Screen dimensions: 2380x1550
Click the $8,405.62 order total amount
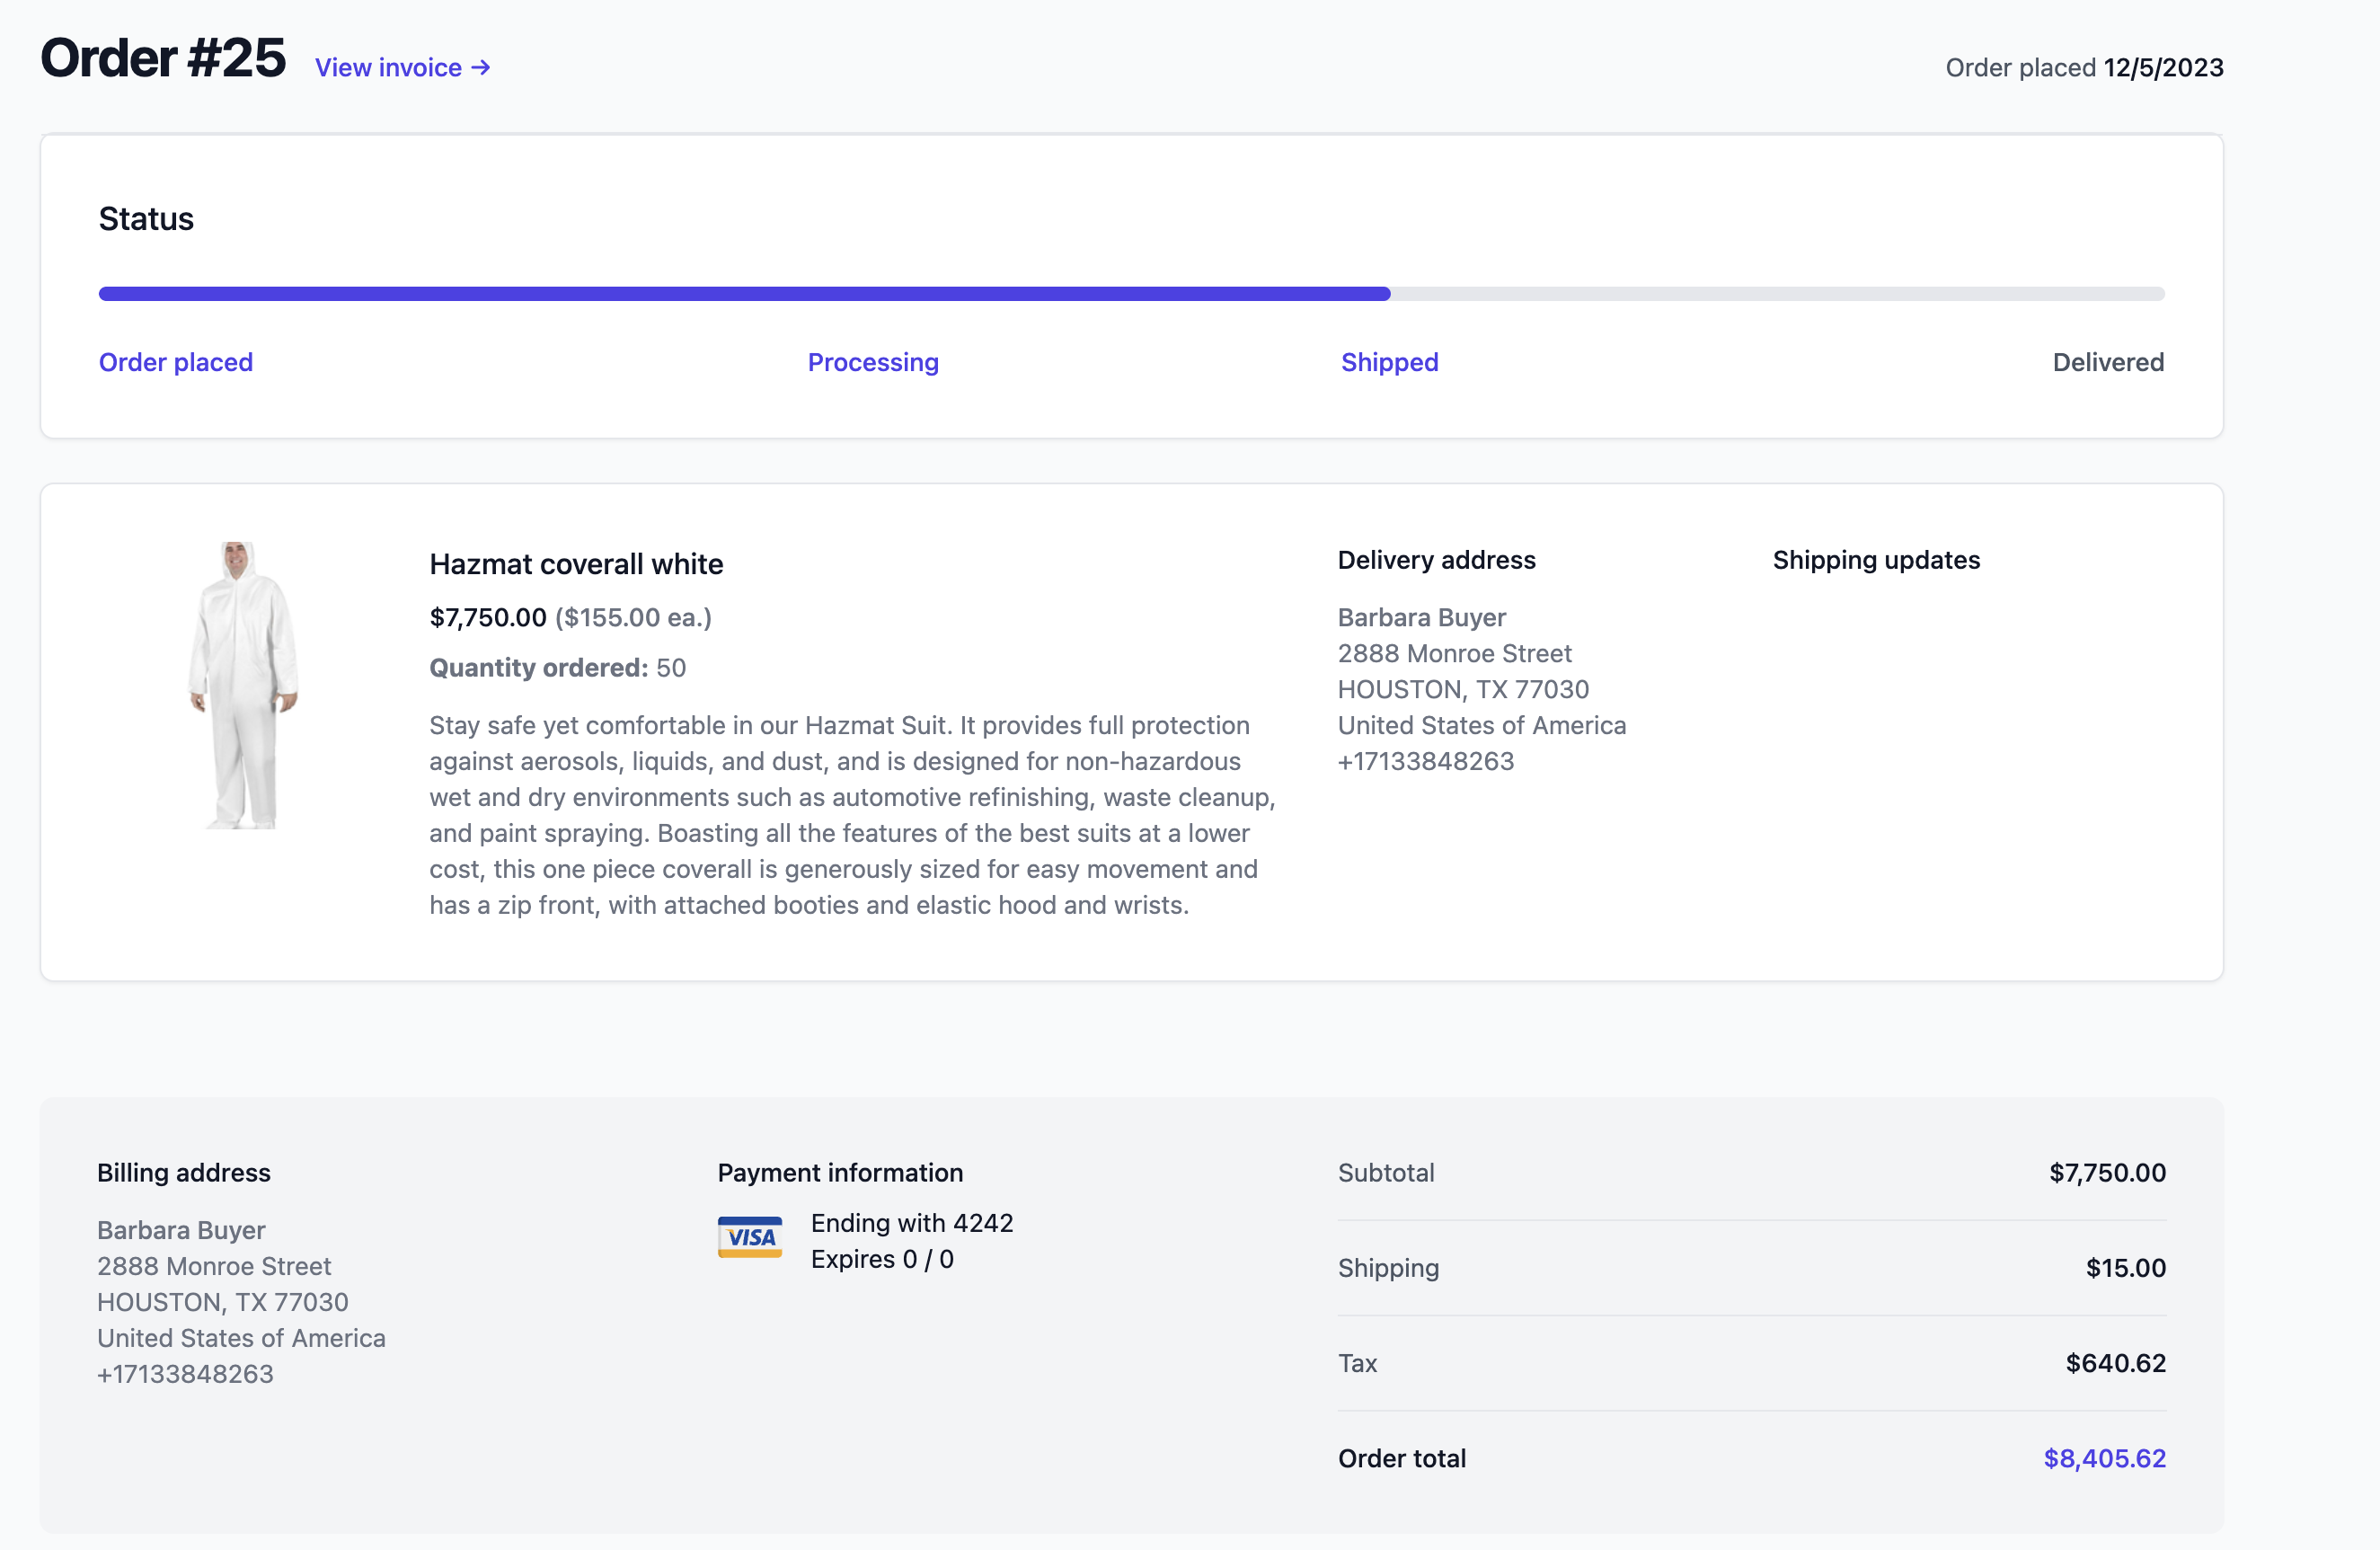pyautogui.click(x=2104, y=1458)
